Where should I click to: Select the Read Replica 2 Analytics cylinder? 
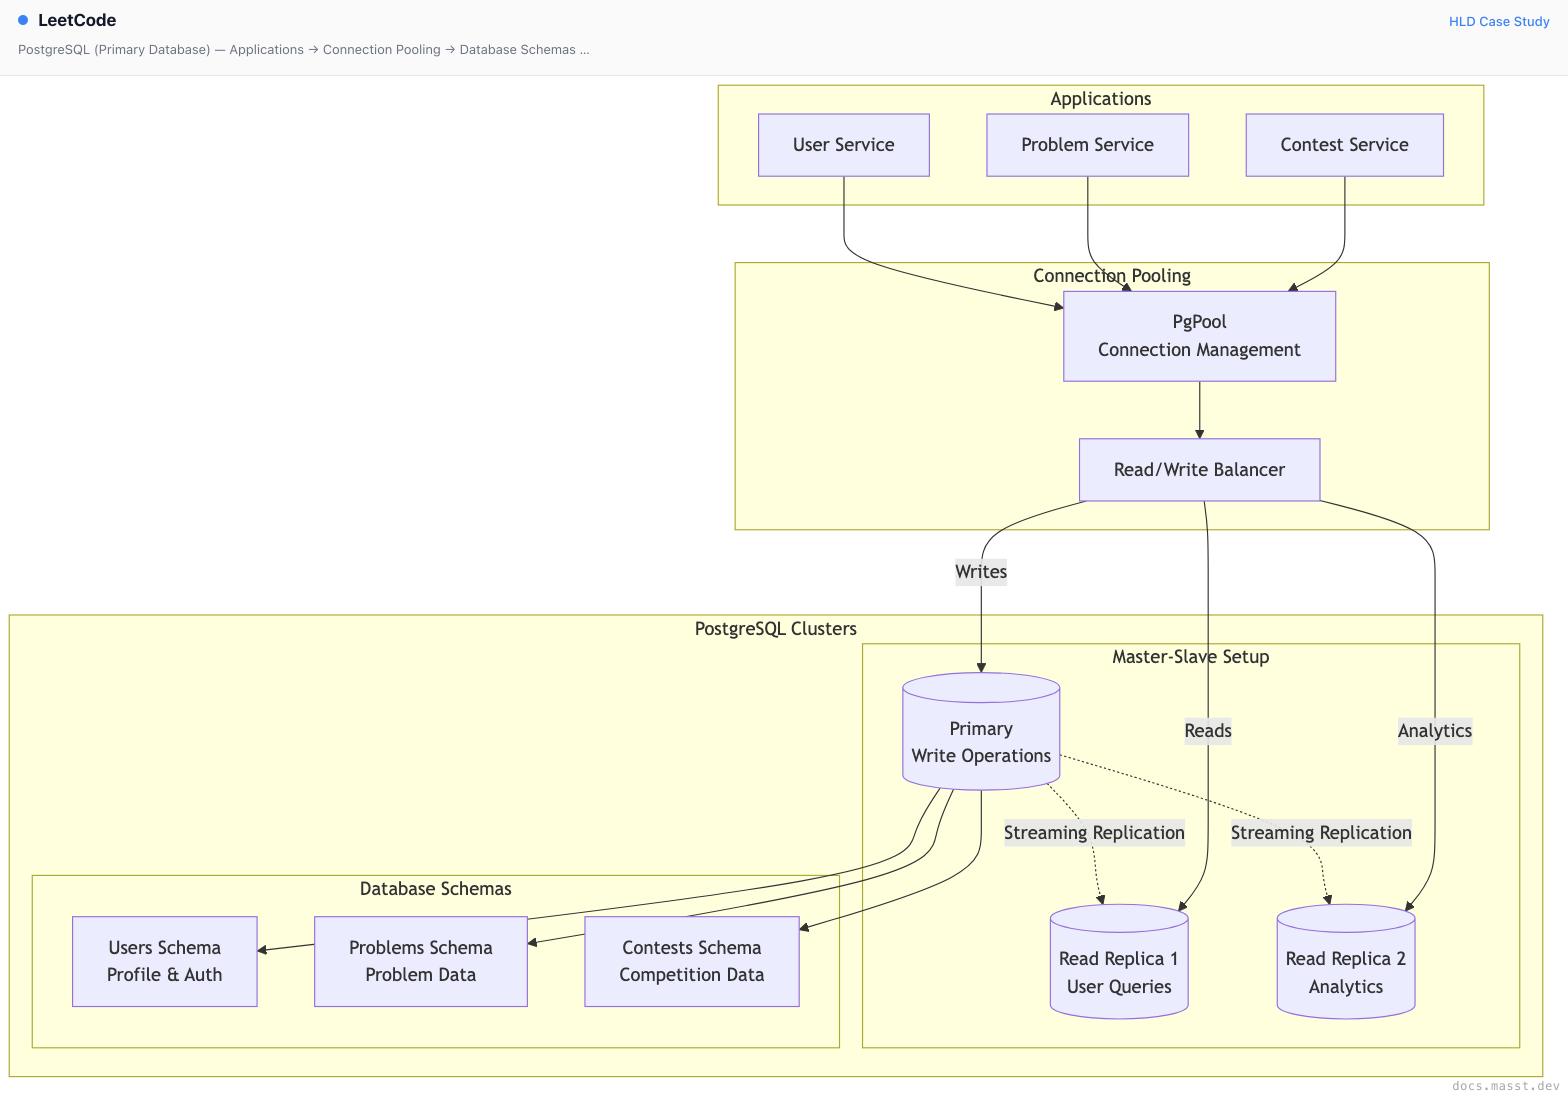[1346, 962]
